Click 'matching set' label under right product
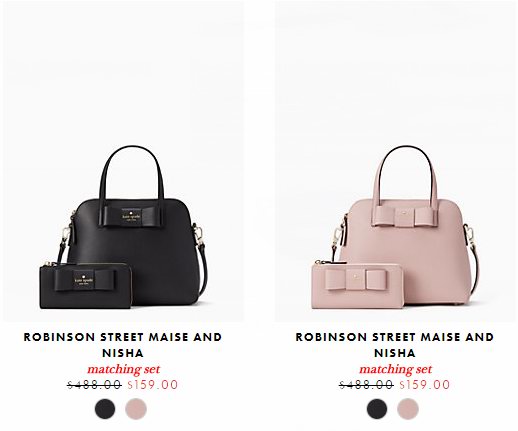The image size is (518, 431). 396,369
